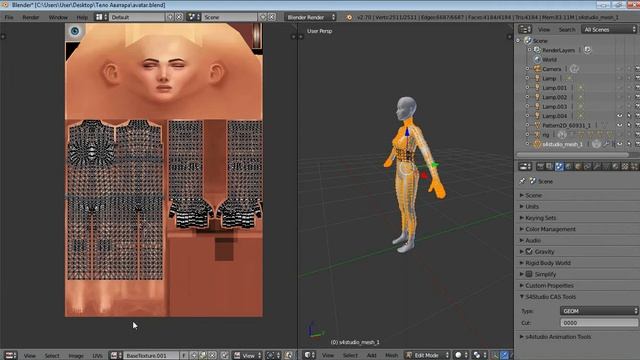Toggle visibility of Pattern2D_60931_1
This screenshot has width=640, height=360.
click(x=620, y=125)
